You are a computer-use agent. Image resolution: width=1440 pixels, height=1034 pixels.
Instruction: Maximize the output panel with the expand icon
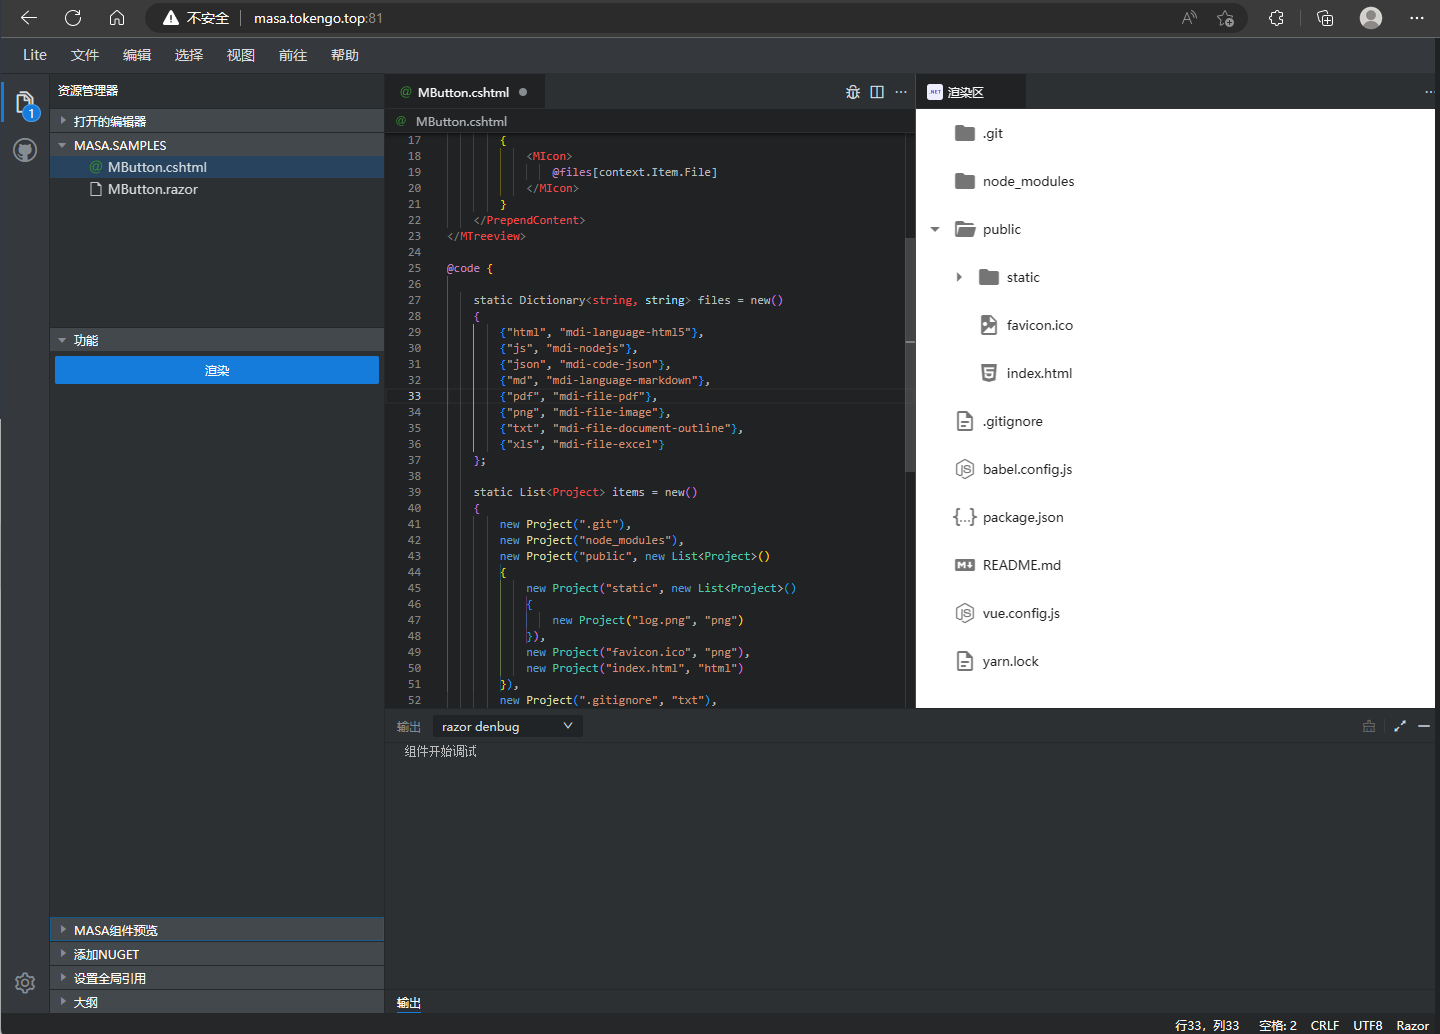tap(1399, 726)
